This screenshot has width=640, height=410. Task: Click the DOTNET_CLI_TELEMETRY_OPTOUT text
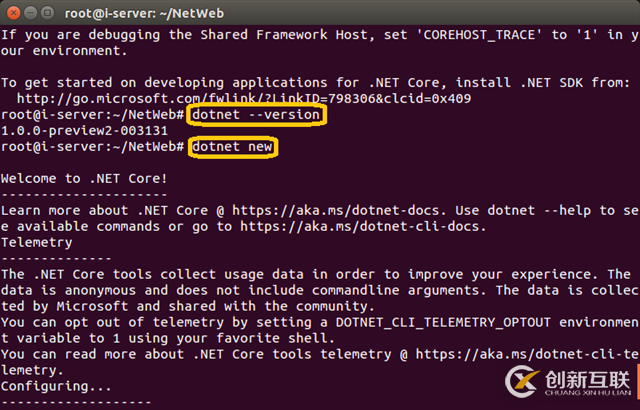[x=422, y=322]
